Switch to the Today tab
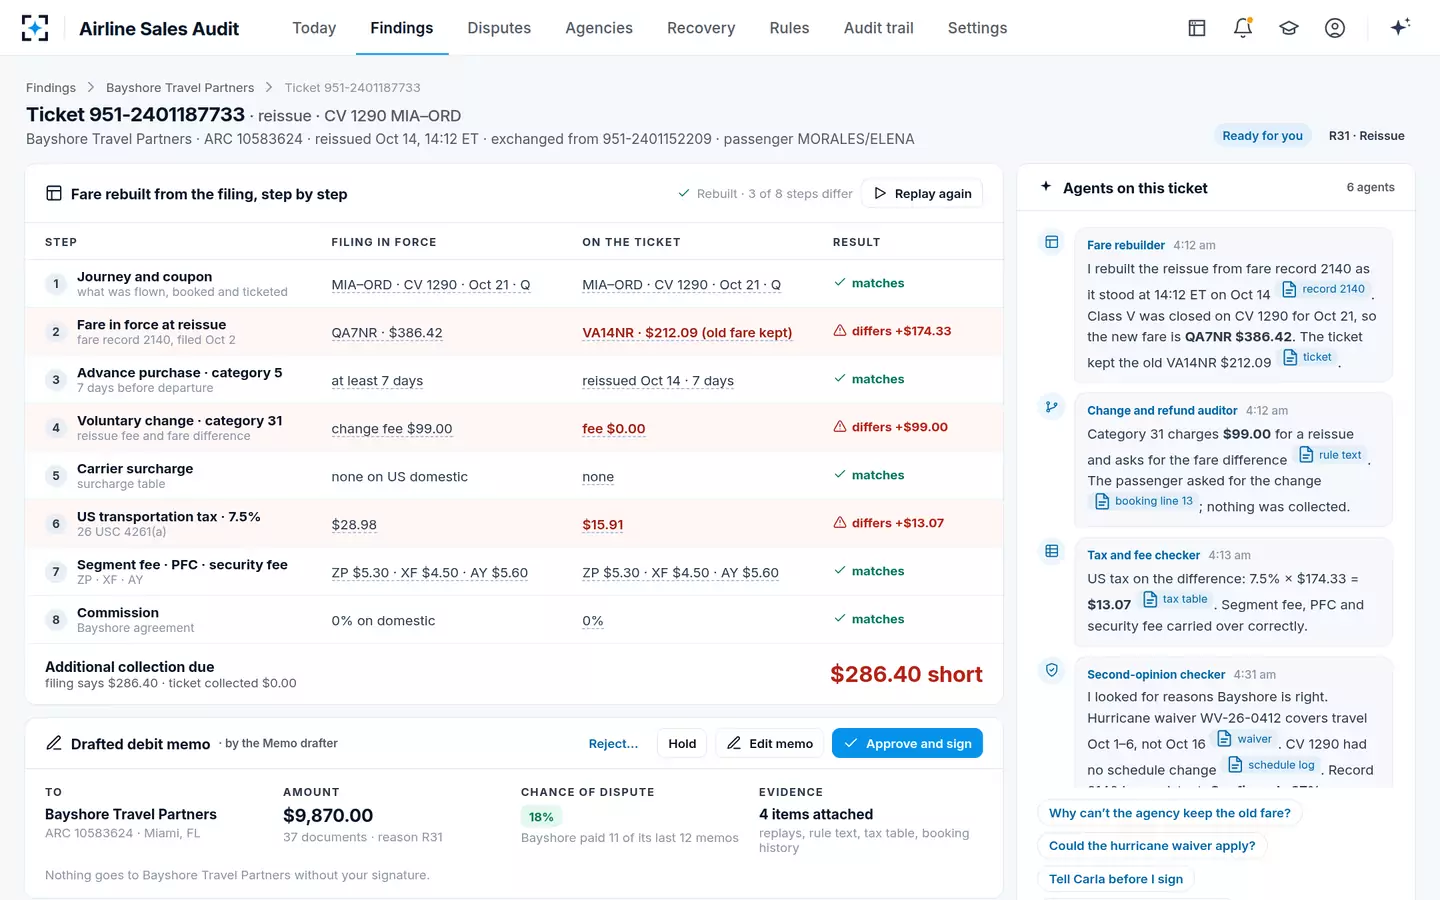The height and width of the screenshot is (900, 1440). point(314,28)
